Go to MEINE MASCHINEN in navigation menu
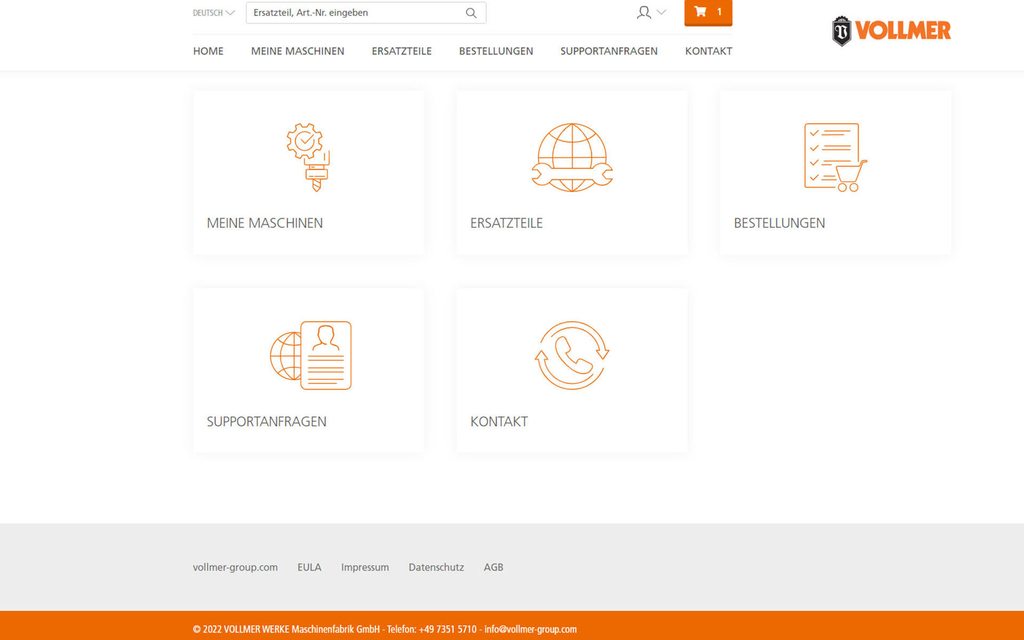 coord(297,51)
